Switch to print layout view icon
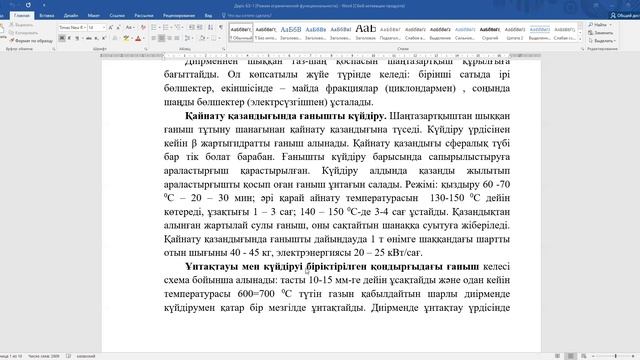Screen dimensions: 640x360 point(571,356)
